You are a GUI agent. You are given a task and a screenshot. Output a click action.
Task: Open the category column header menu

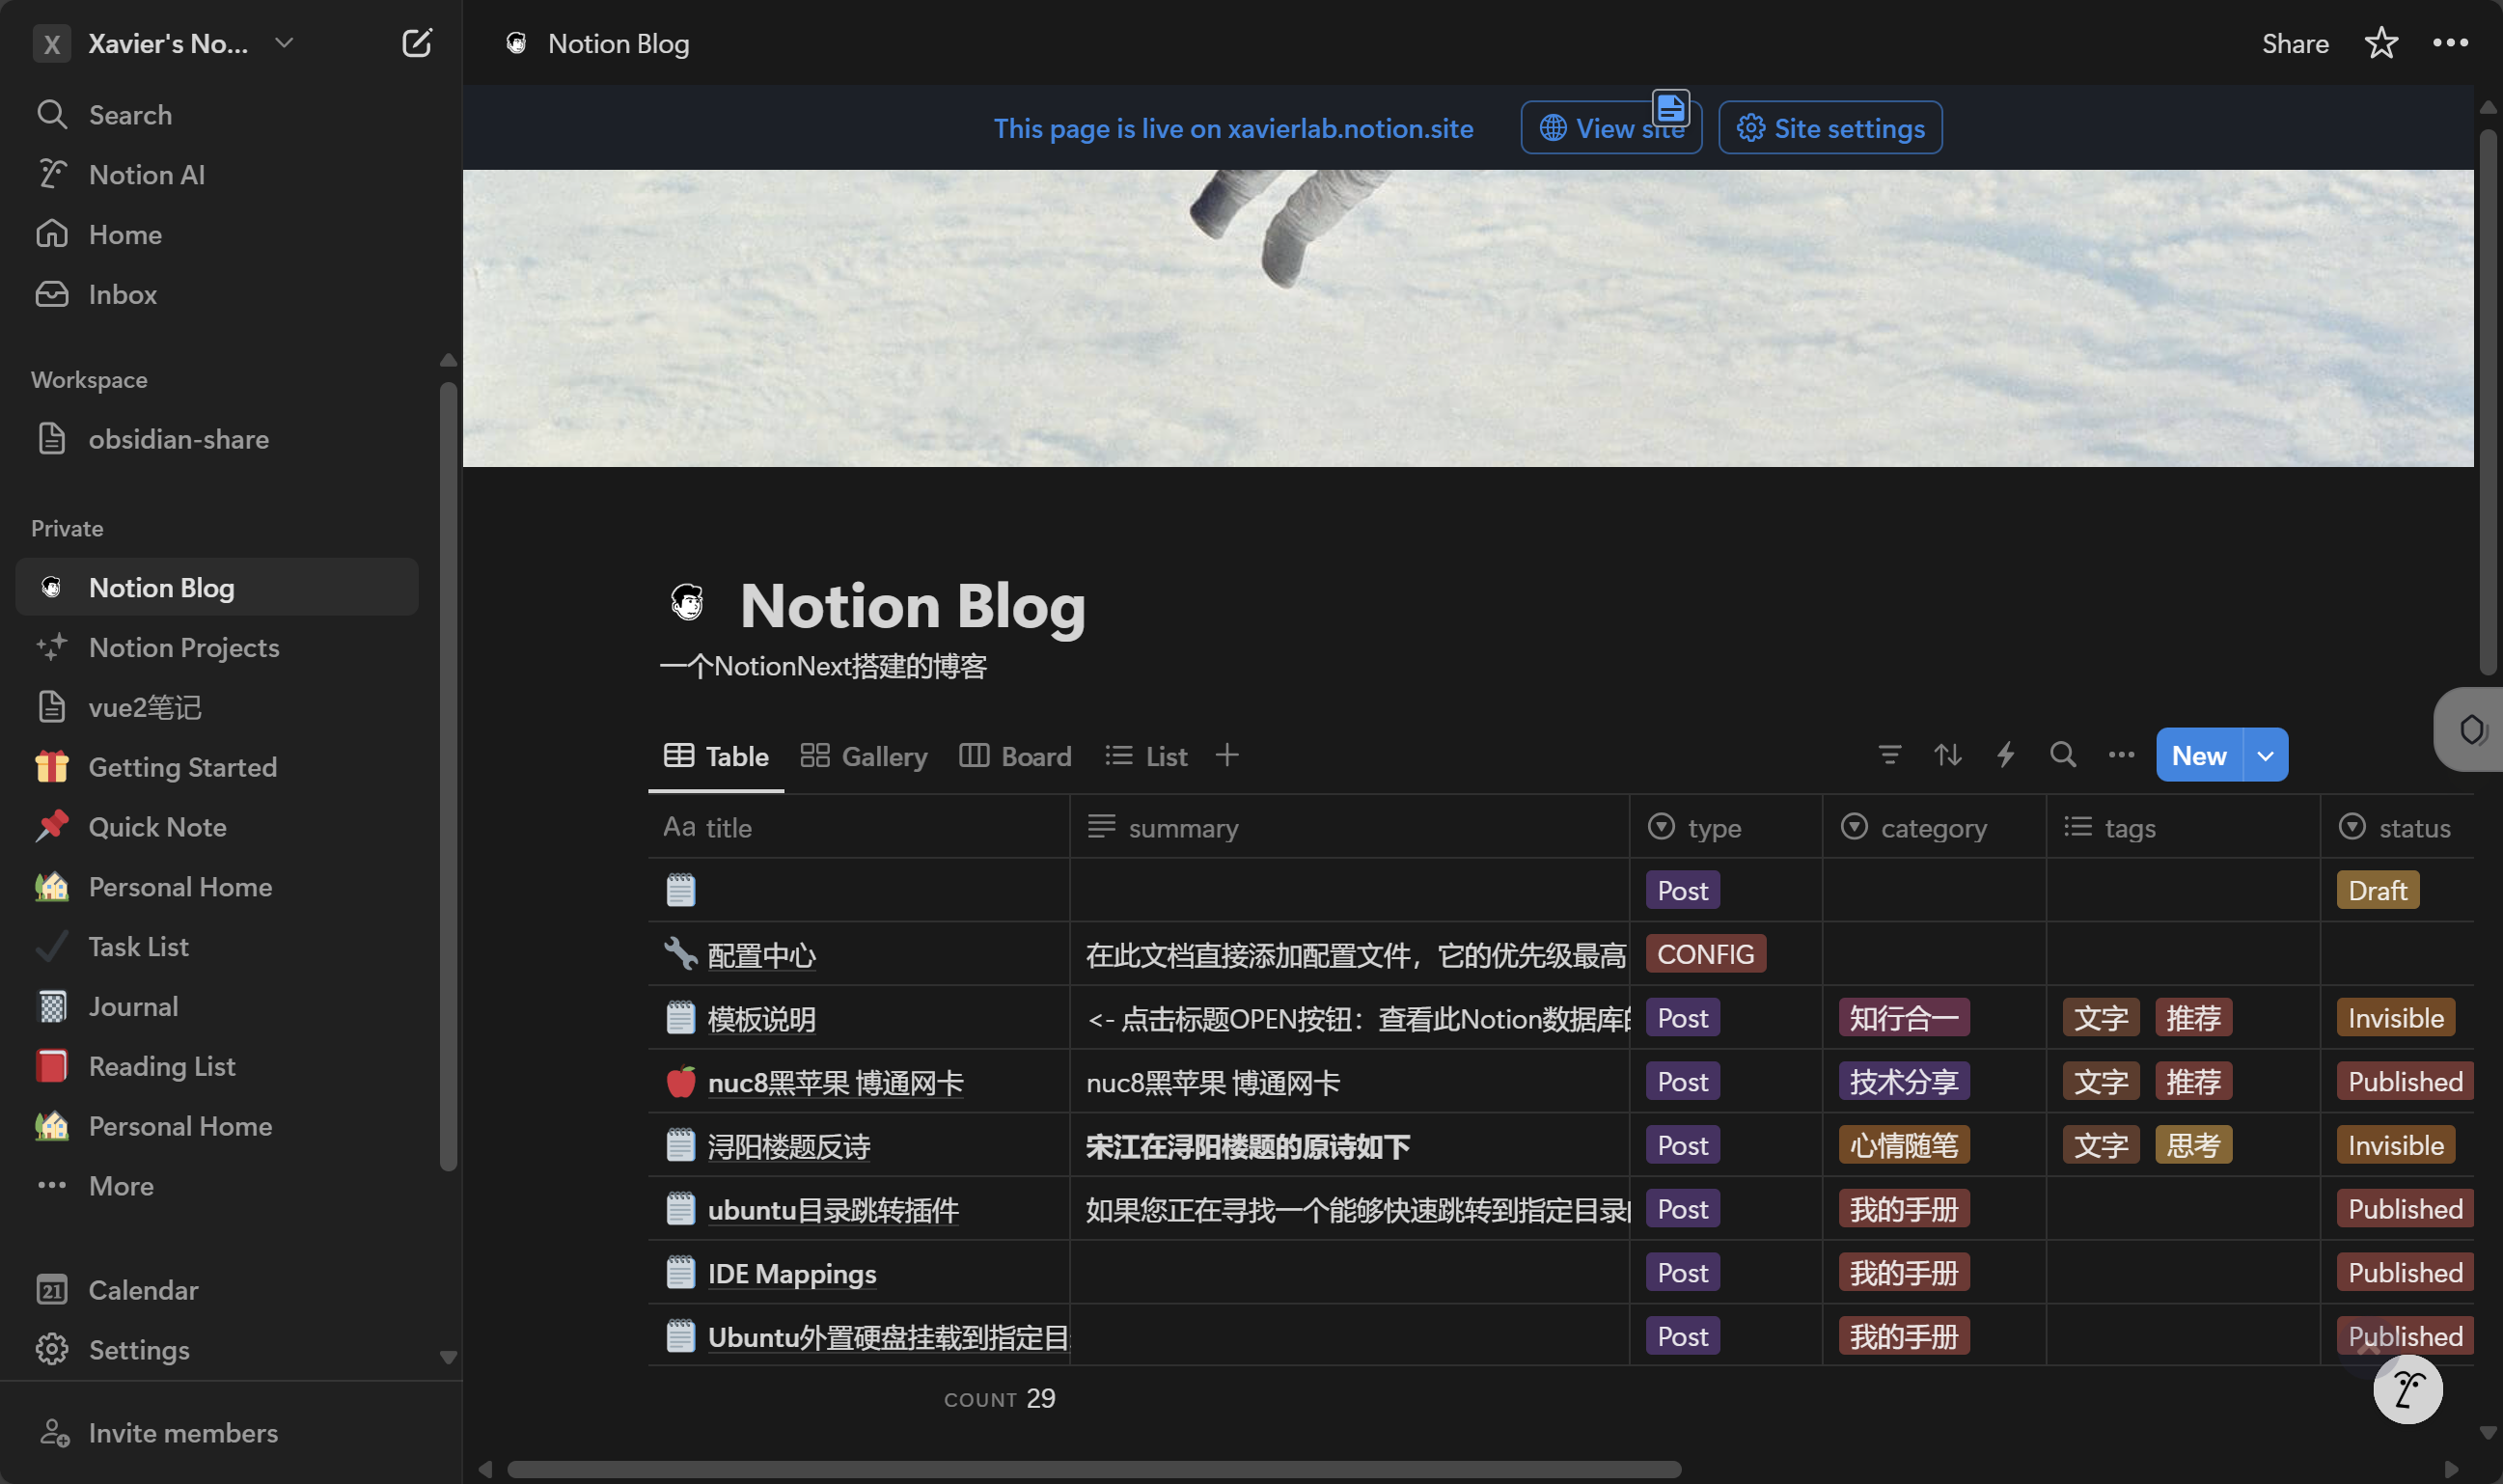click(x=1934, y=827)
